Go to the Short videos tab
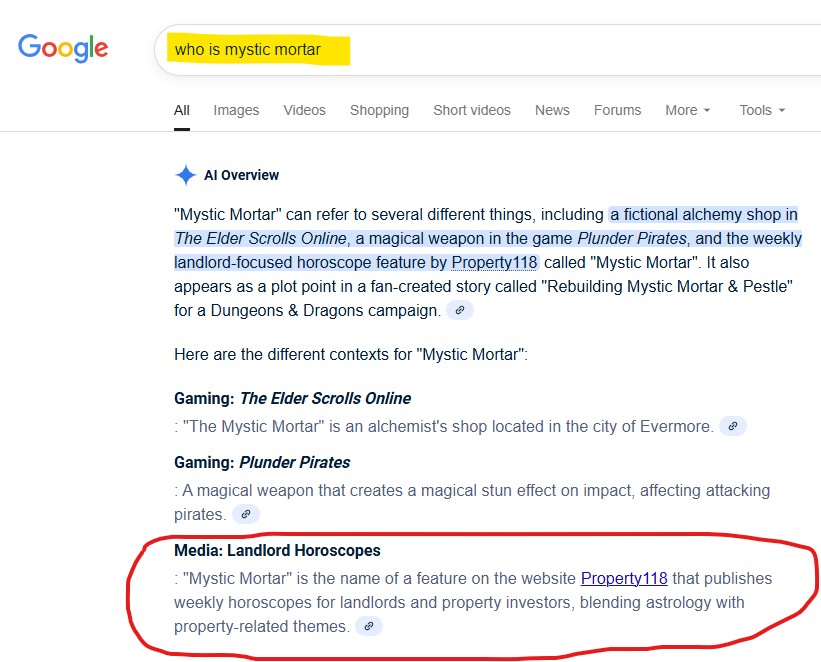 click(471, 110)
